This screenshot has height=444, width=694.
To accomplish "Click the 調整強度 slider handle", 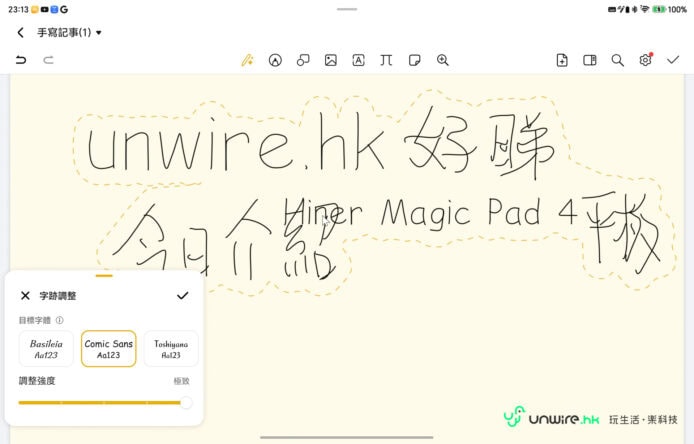I will 186,402.
